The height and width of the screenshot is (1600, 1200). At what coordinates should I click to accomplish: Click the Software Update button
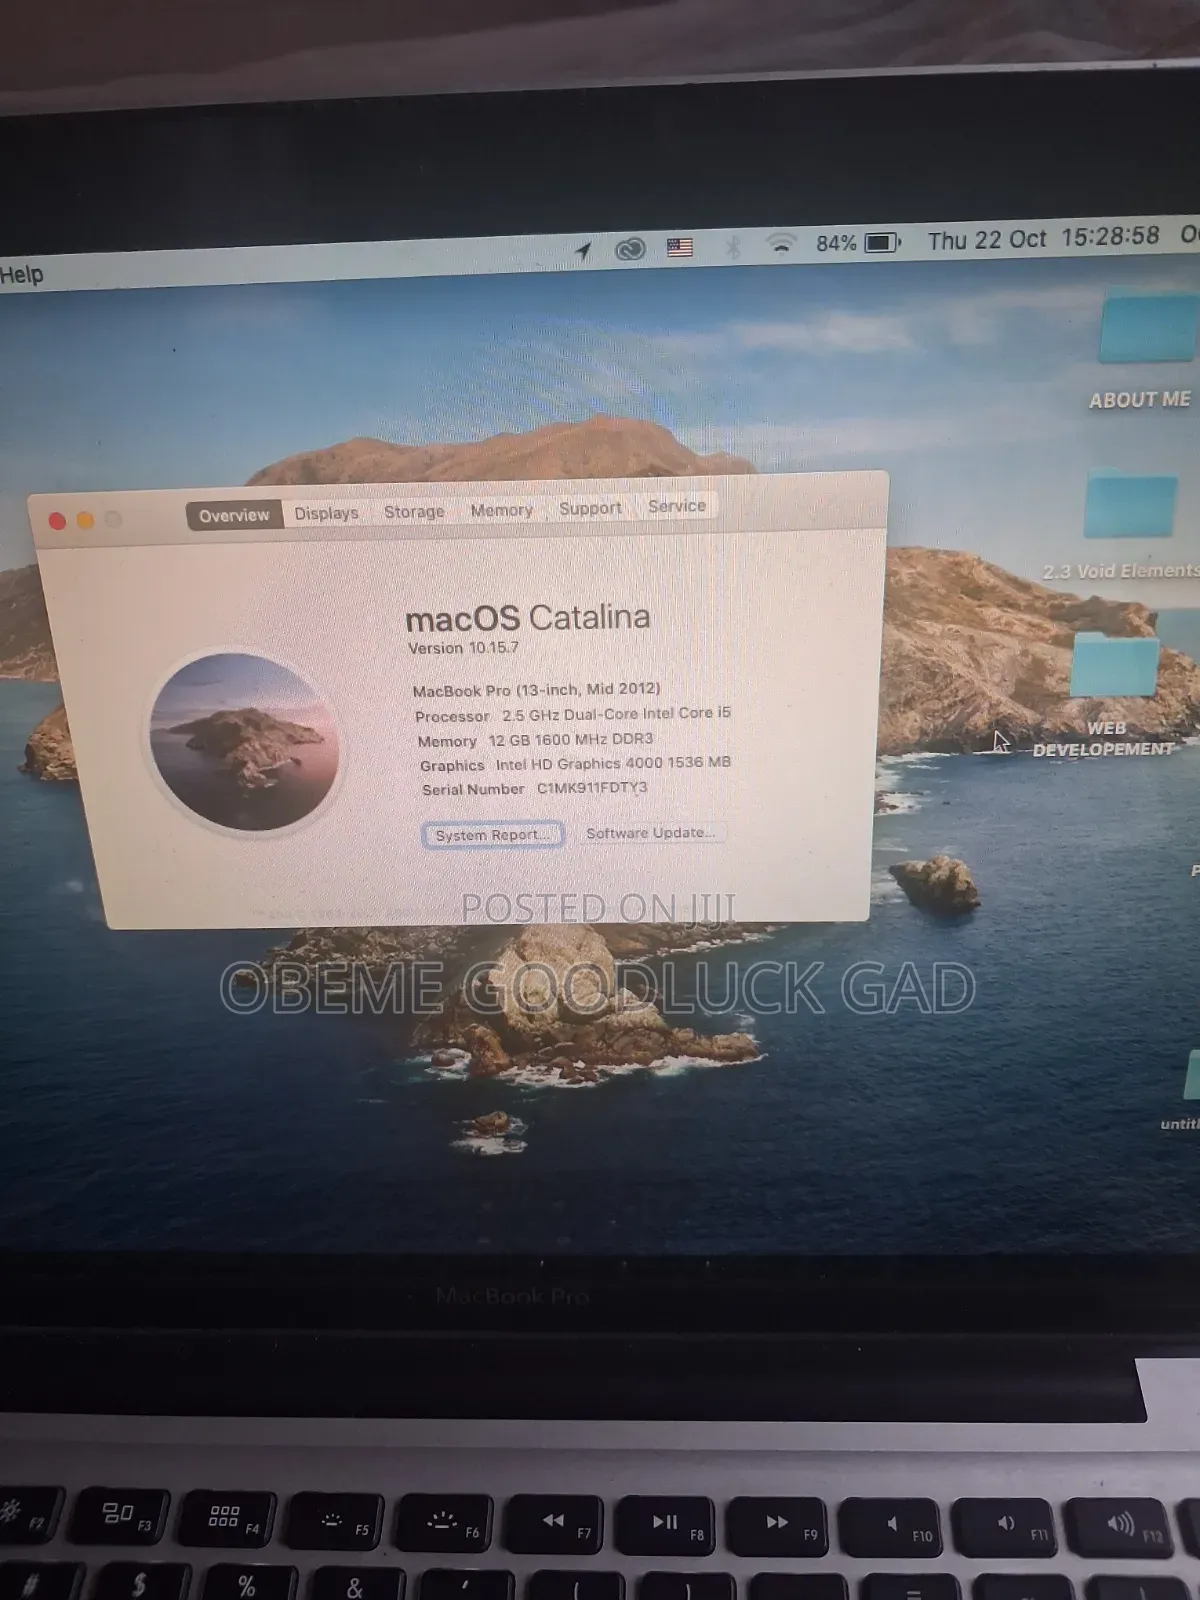(x=650, y=833)
